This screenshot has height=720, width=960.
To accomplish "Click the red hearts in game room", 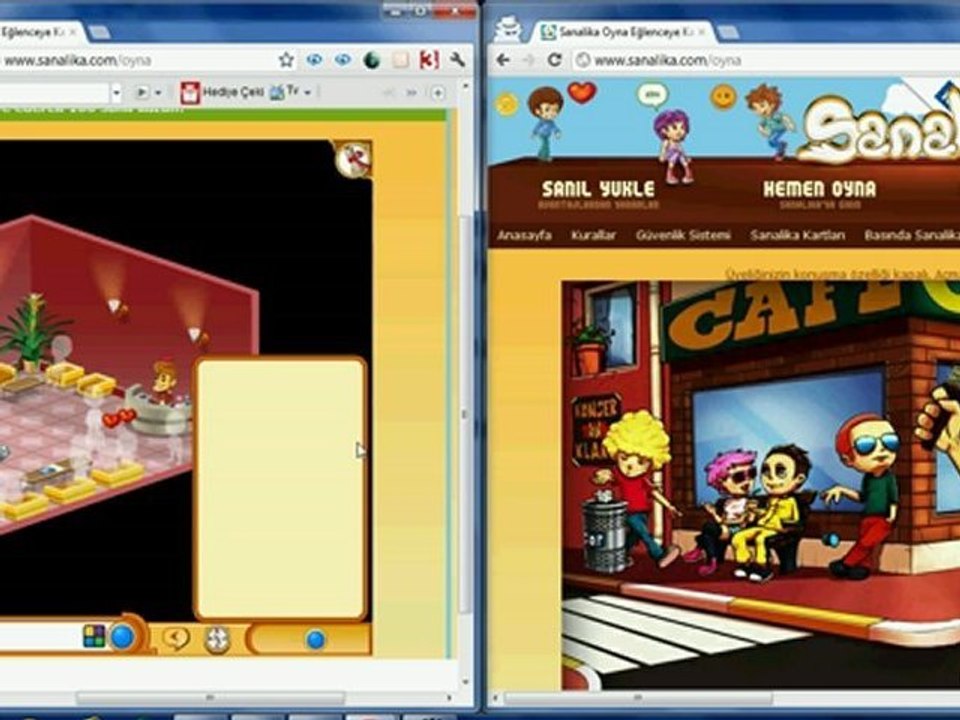I will click(x=119, y=418).
